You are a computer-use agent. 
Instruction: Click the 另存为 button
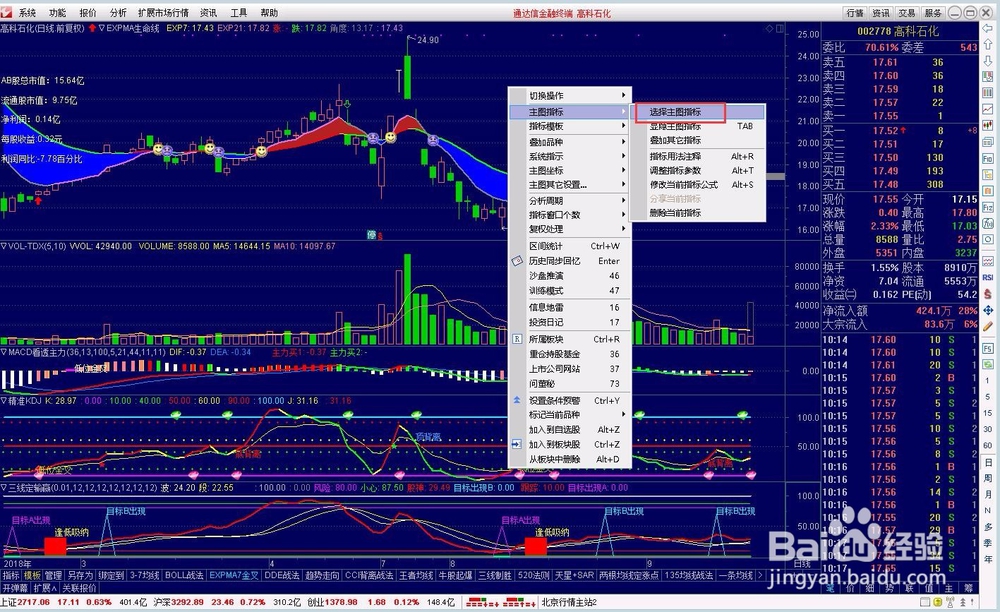tap(80, 575)
